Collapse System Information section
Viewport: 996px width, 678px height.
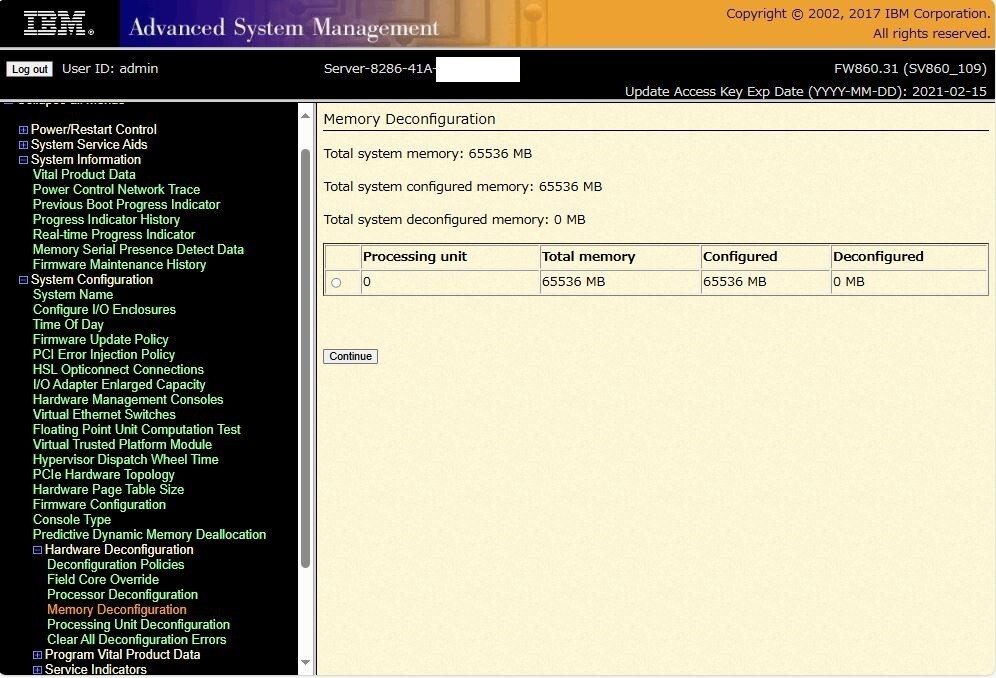click(24, 160)
